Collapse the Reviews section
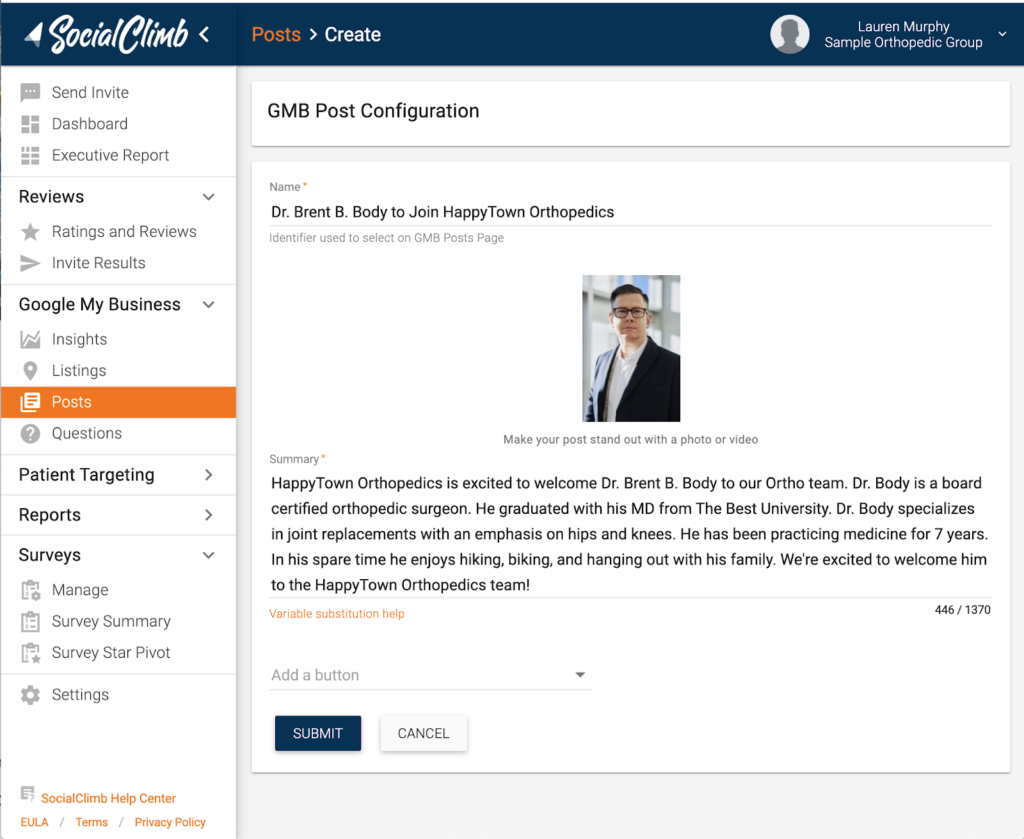 pos(208,197)
